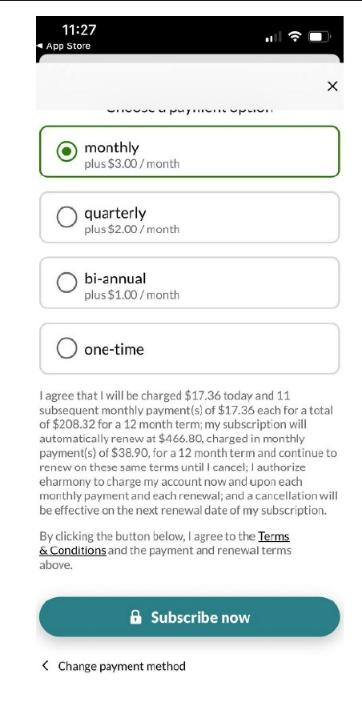The height and width of the screenshot is (726, 362).
Task: Select the bi-annual radio button
Action: point(67,282)
